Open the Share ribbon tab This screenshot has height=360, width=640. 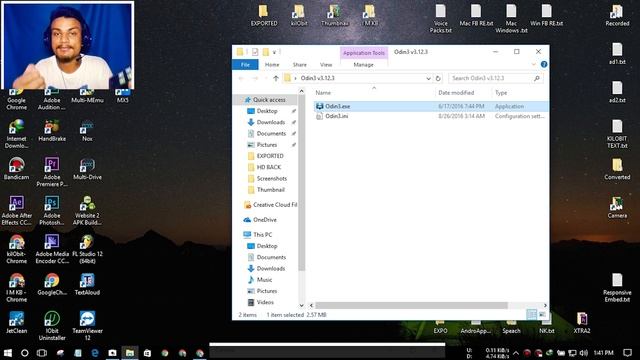[x=300, y=64]
